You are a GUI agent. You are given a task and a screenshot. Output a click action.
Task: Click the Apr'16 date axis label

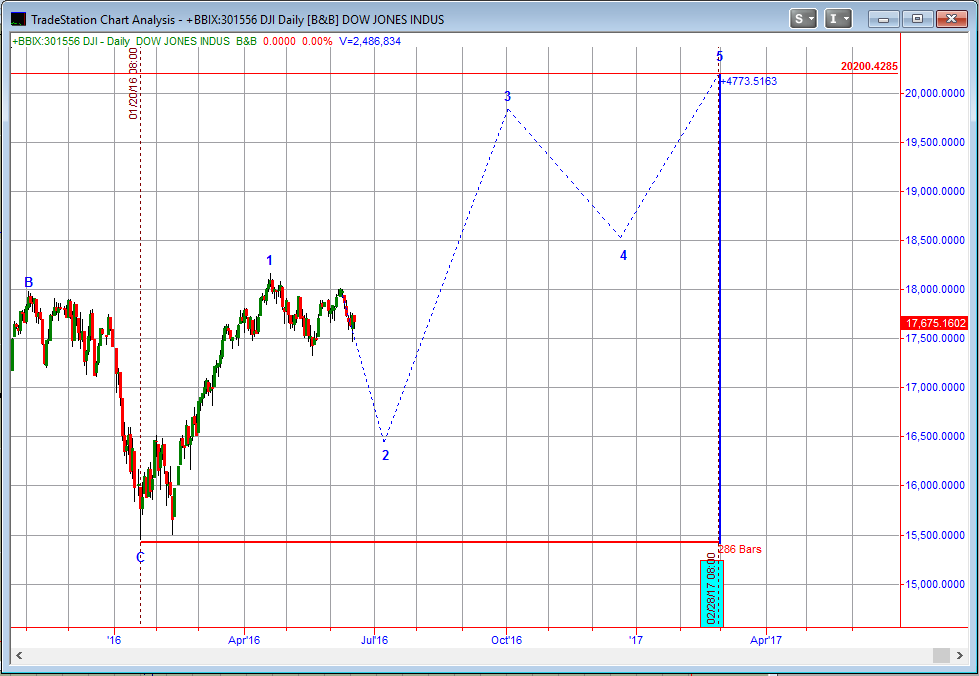[244, 640]
